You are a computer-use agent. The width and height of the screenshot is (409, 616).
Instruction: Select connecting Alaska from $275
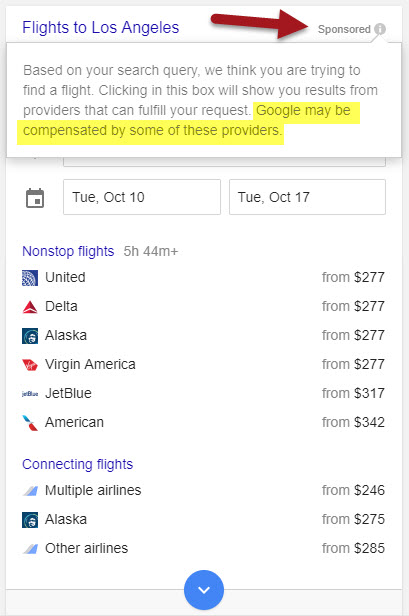[204, 519]
